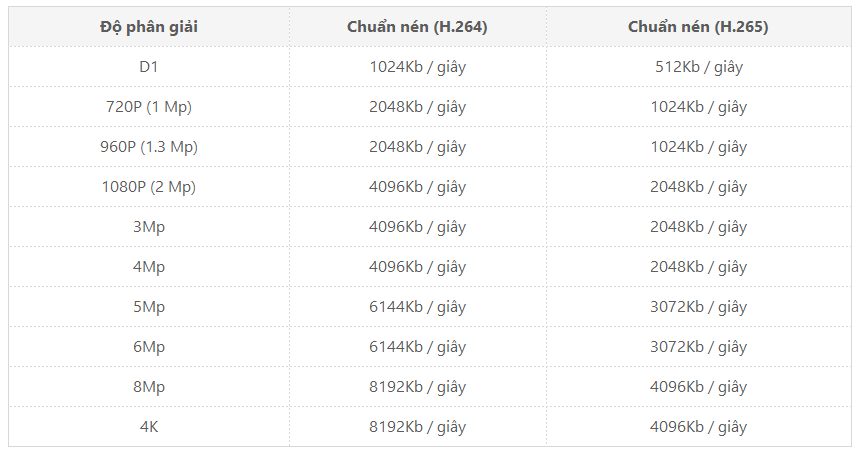Select the 4Mp resolution cell
The image size is (864, 456).
point(149,267)
